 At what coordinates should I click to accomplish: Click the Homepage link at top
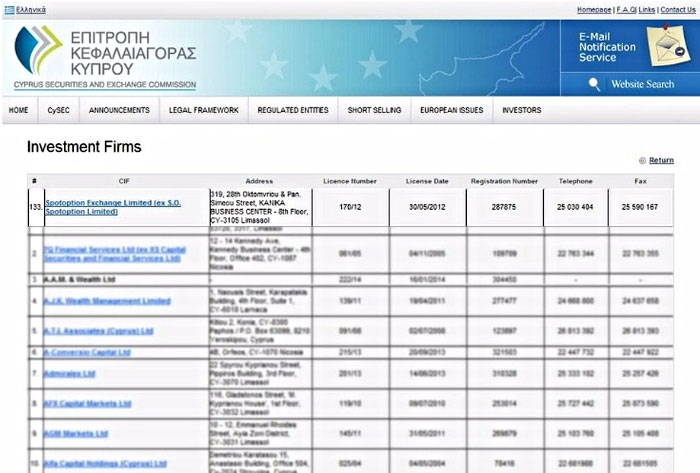594,9
